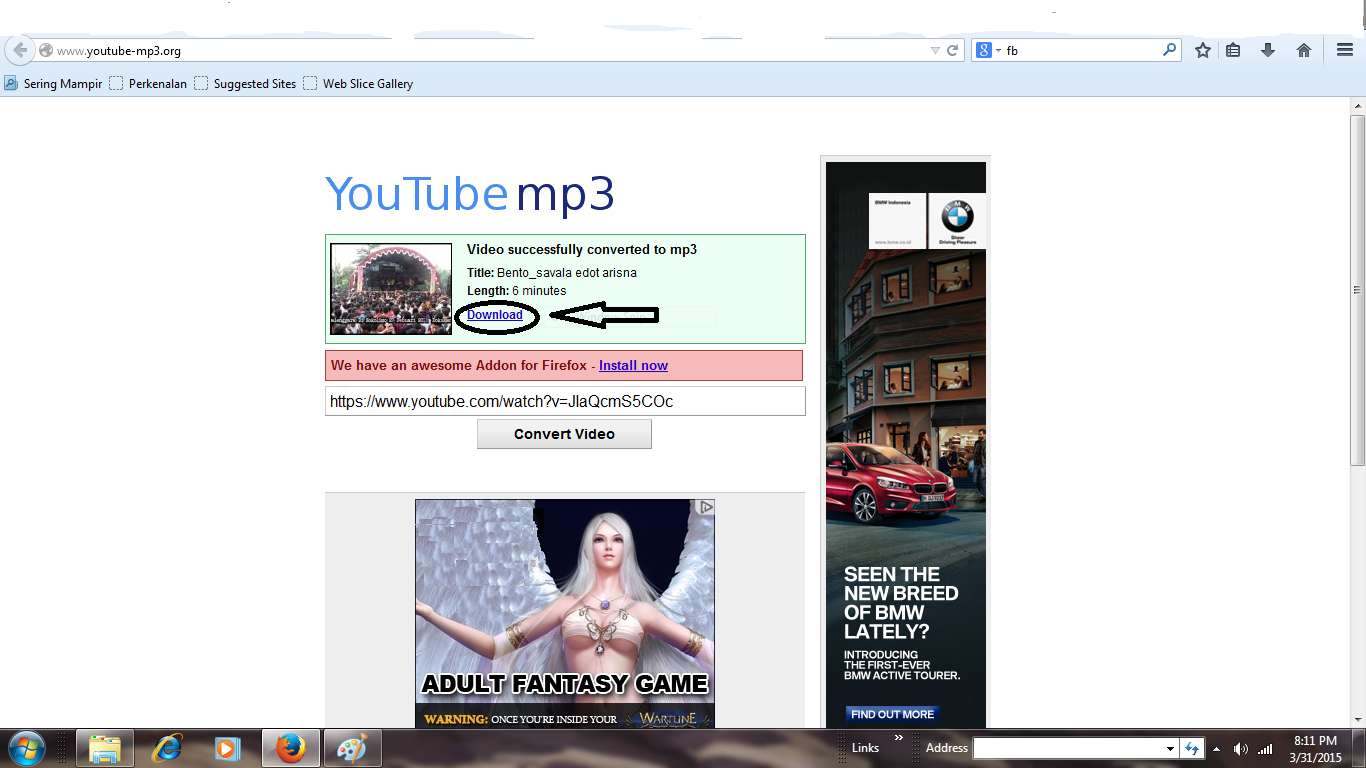Switch to Firefox in the taskbar
Viewport: 1366px width, 768px height.
click(291, 748)
